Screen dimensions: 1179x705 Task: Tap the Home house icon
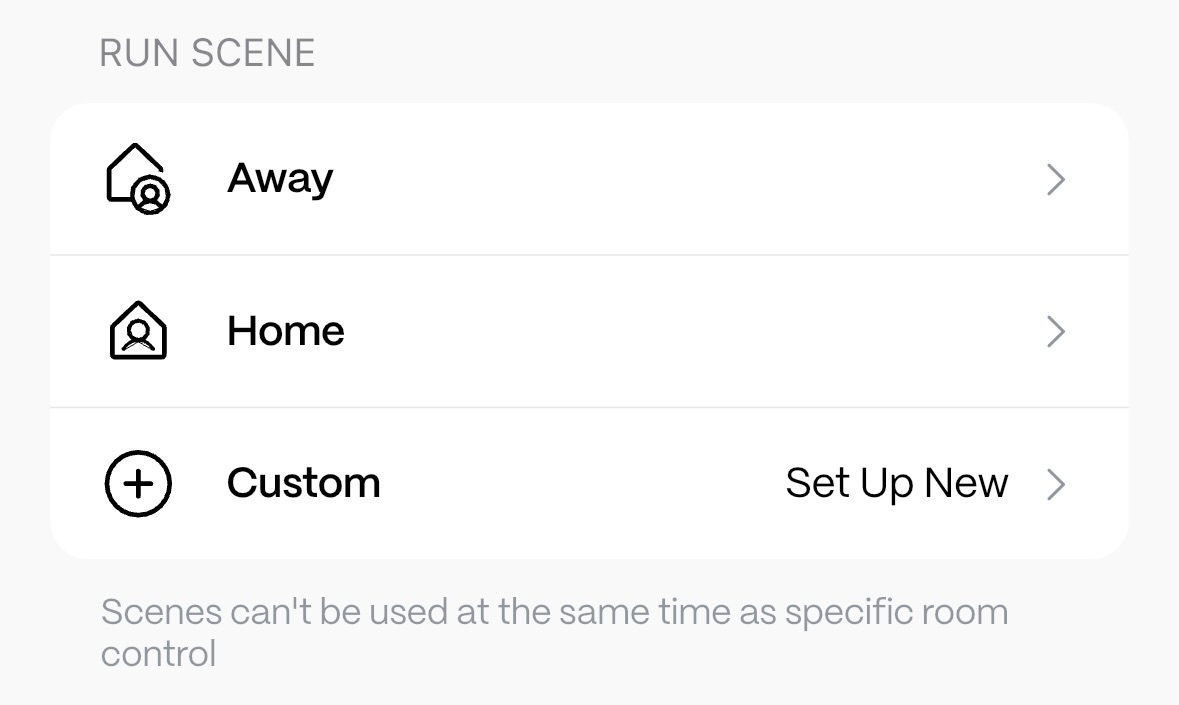pyautogui.click(x=138, y=331)
